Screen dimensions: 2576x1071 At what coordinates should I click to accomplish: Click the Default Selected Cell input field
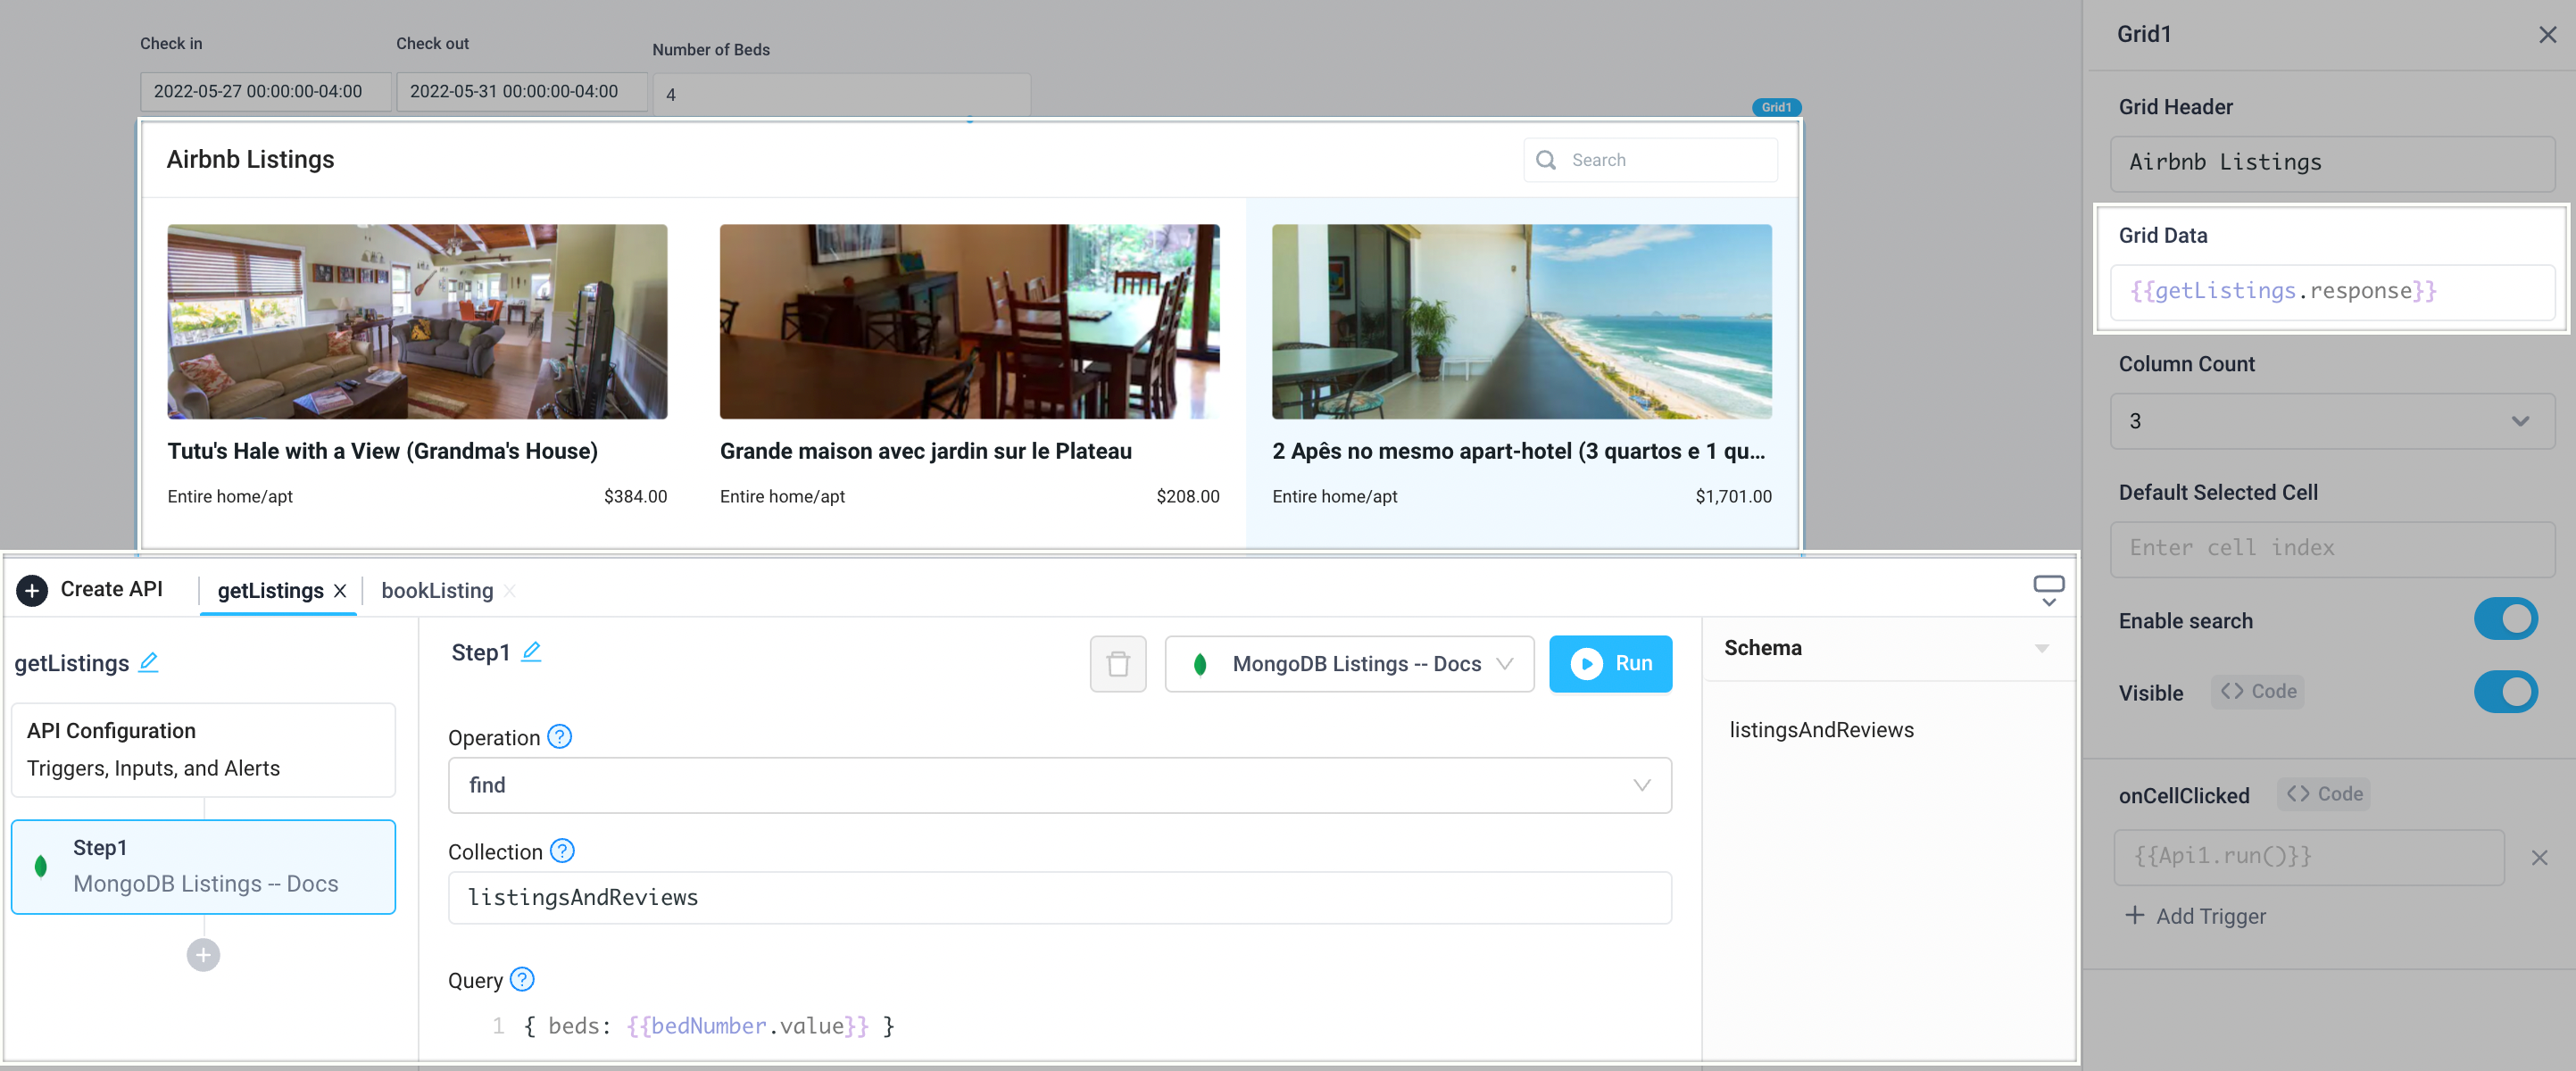pos(2332,548)
